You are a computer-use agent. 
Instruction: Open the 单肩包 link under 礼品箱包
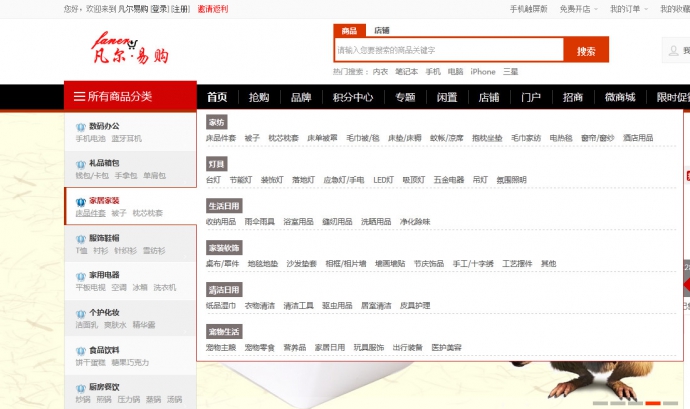[154, 175]
